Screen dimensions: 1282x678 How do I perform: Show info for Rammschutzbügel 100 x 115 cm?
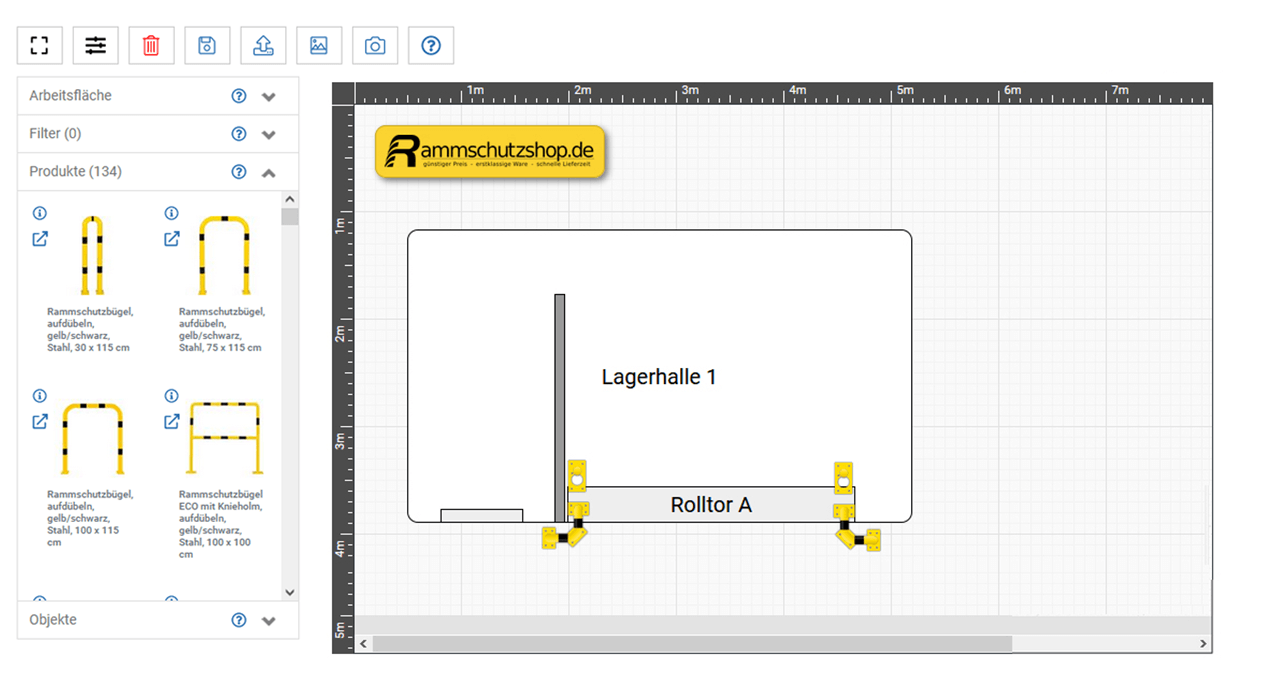click(40, 396)
